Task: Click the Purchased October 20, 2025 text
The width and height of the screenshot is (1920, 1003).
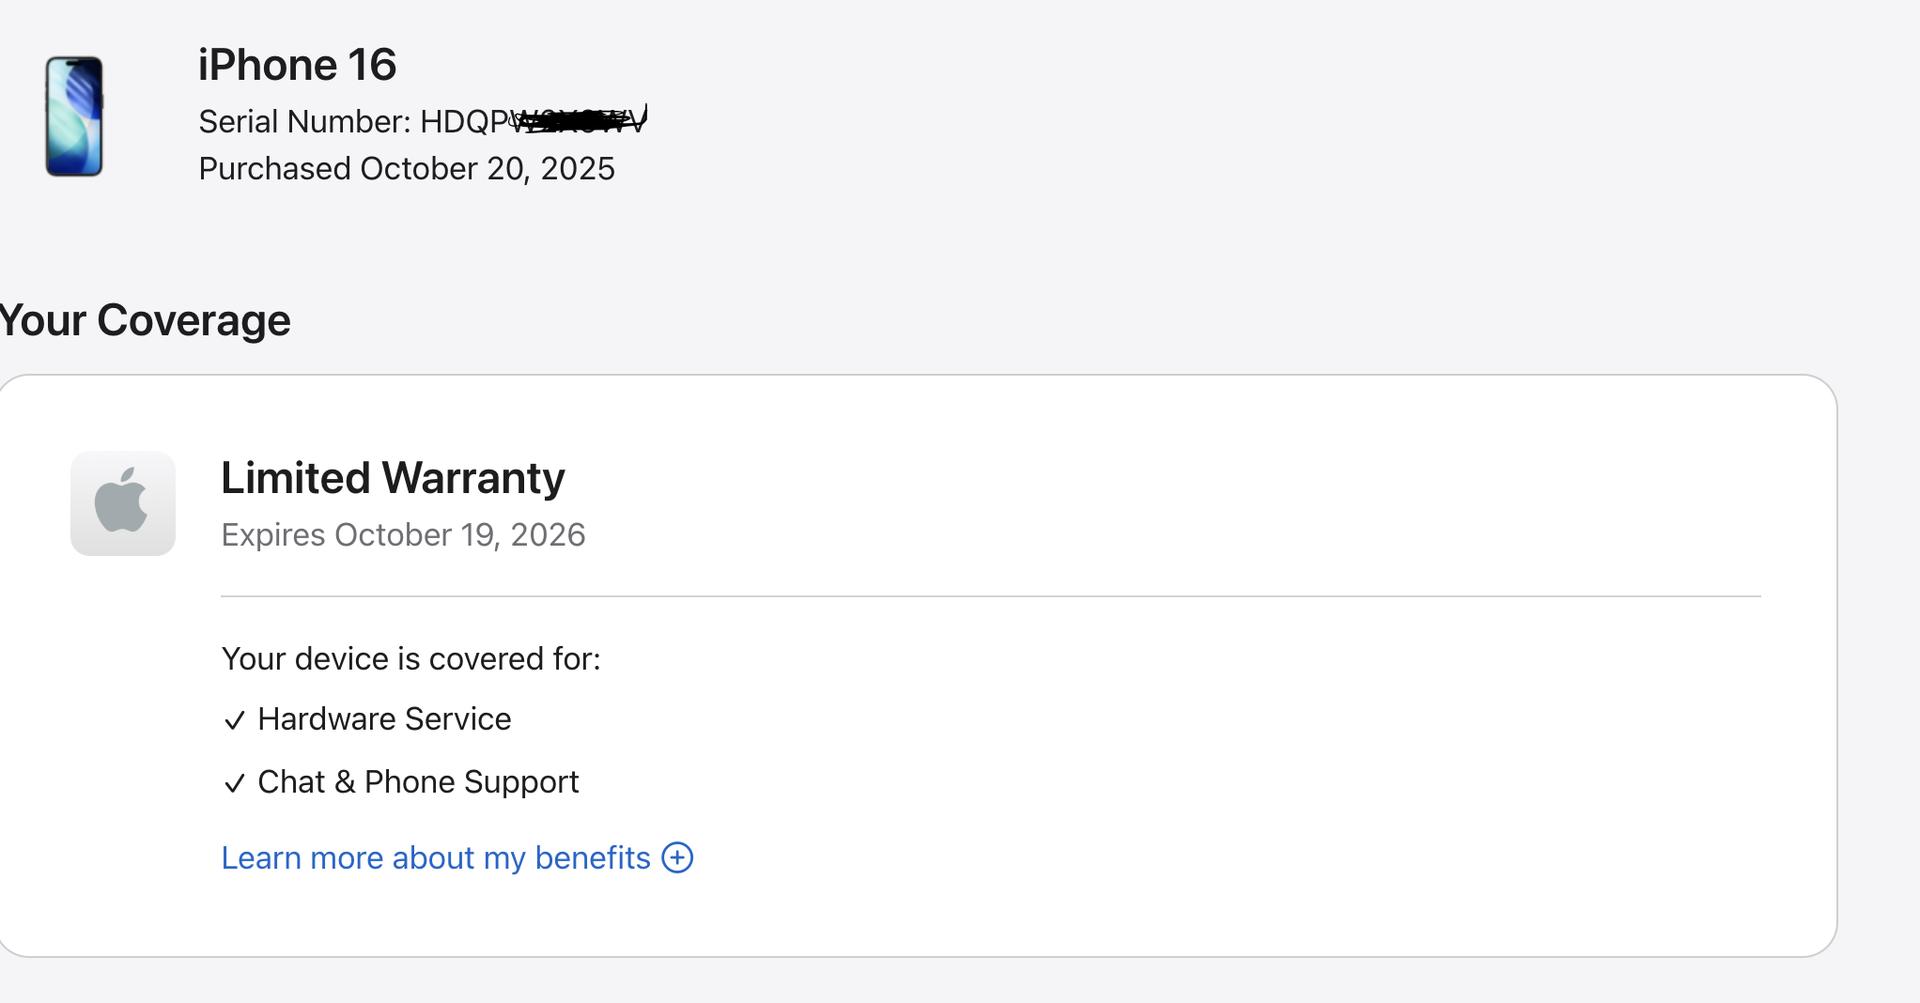Action: 406,169
